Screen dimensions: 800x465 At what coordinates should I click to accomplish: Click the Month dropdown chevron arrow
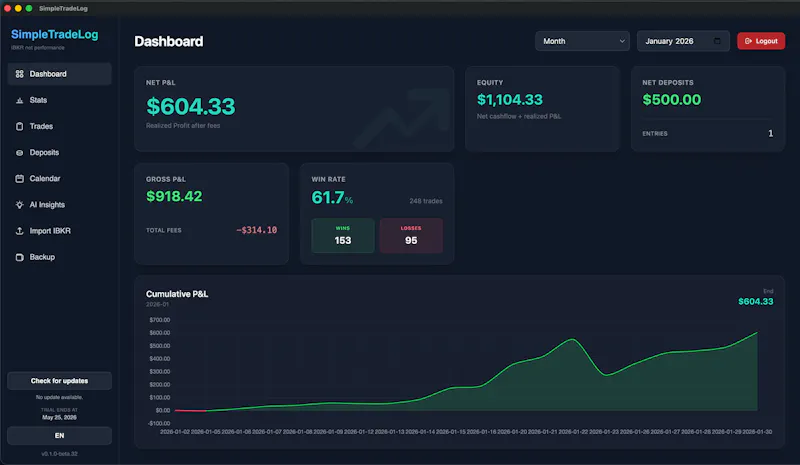coord(621,41)
